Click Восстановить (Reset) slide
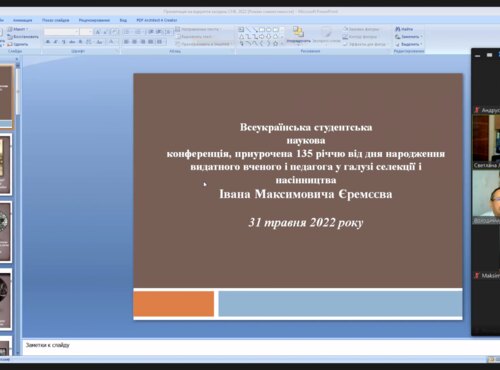500x370 pixels. 23,36
